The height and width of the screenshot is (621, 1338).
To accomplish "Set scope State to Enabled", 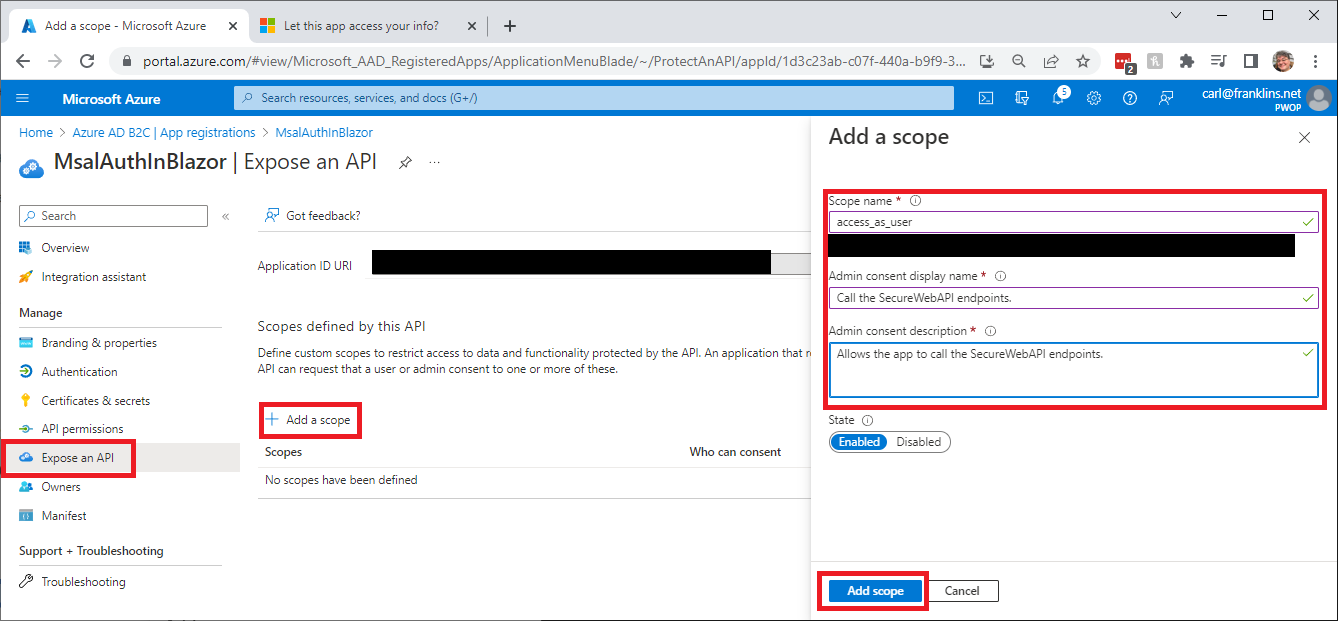I will pyautogui.click(x=859, y=442).
